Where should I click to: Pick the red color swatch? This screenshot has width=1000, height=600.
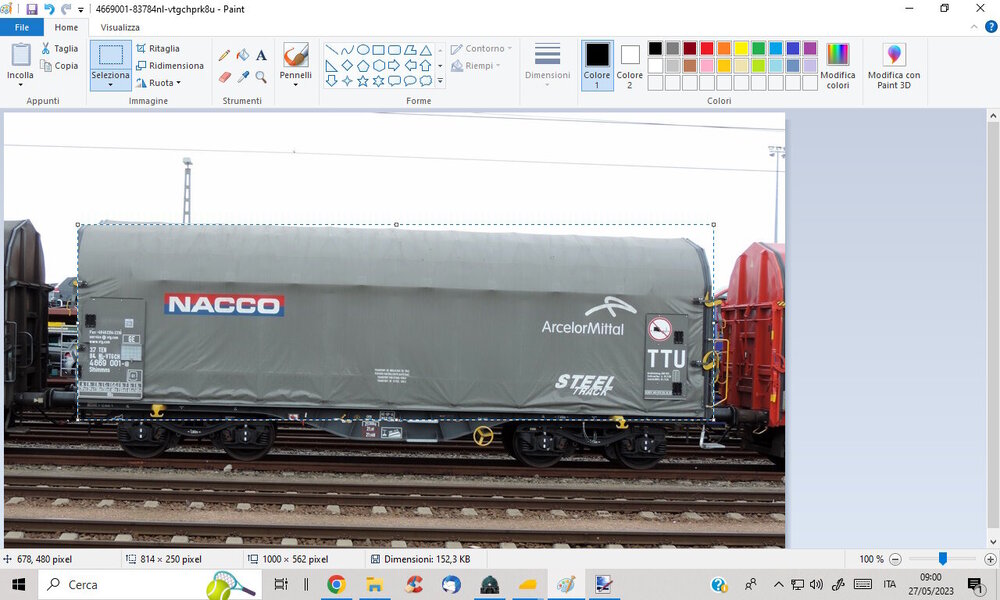(707, 48)
